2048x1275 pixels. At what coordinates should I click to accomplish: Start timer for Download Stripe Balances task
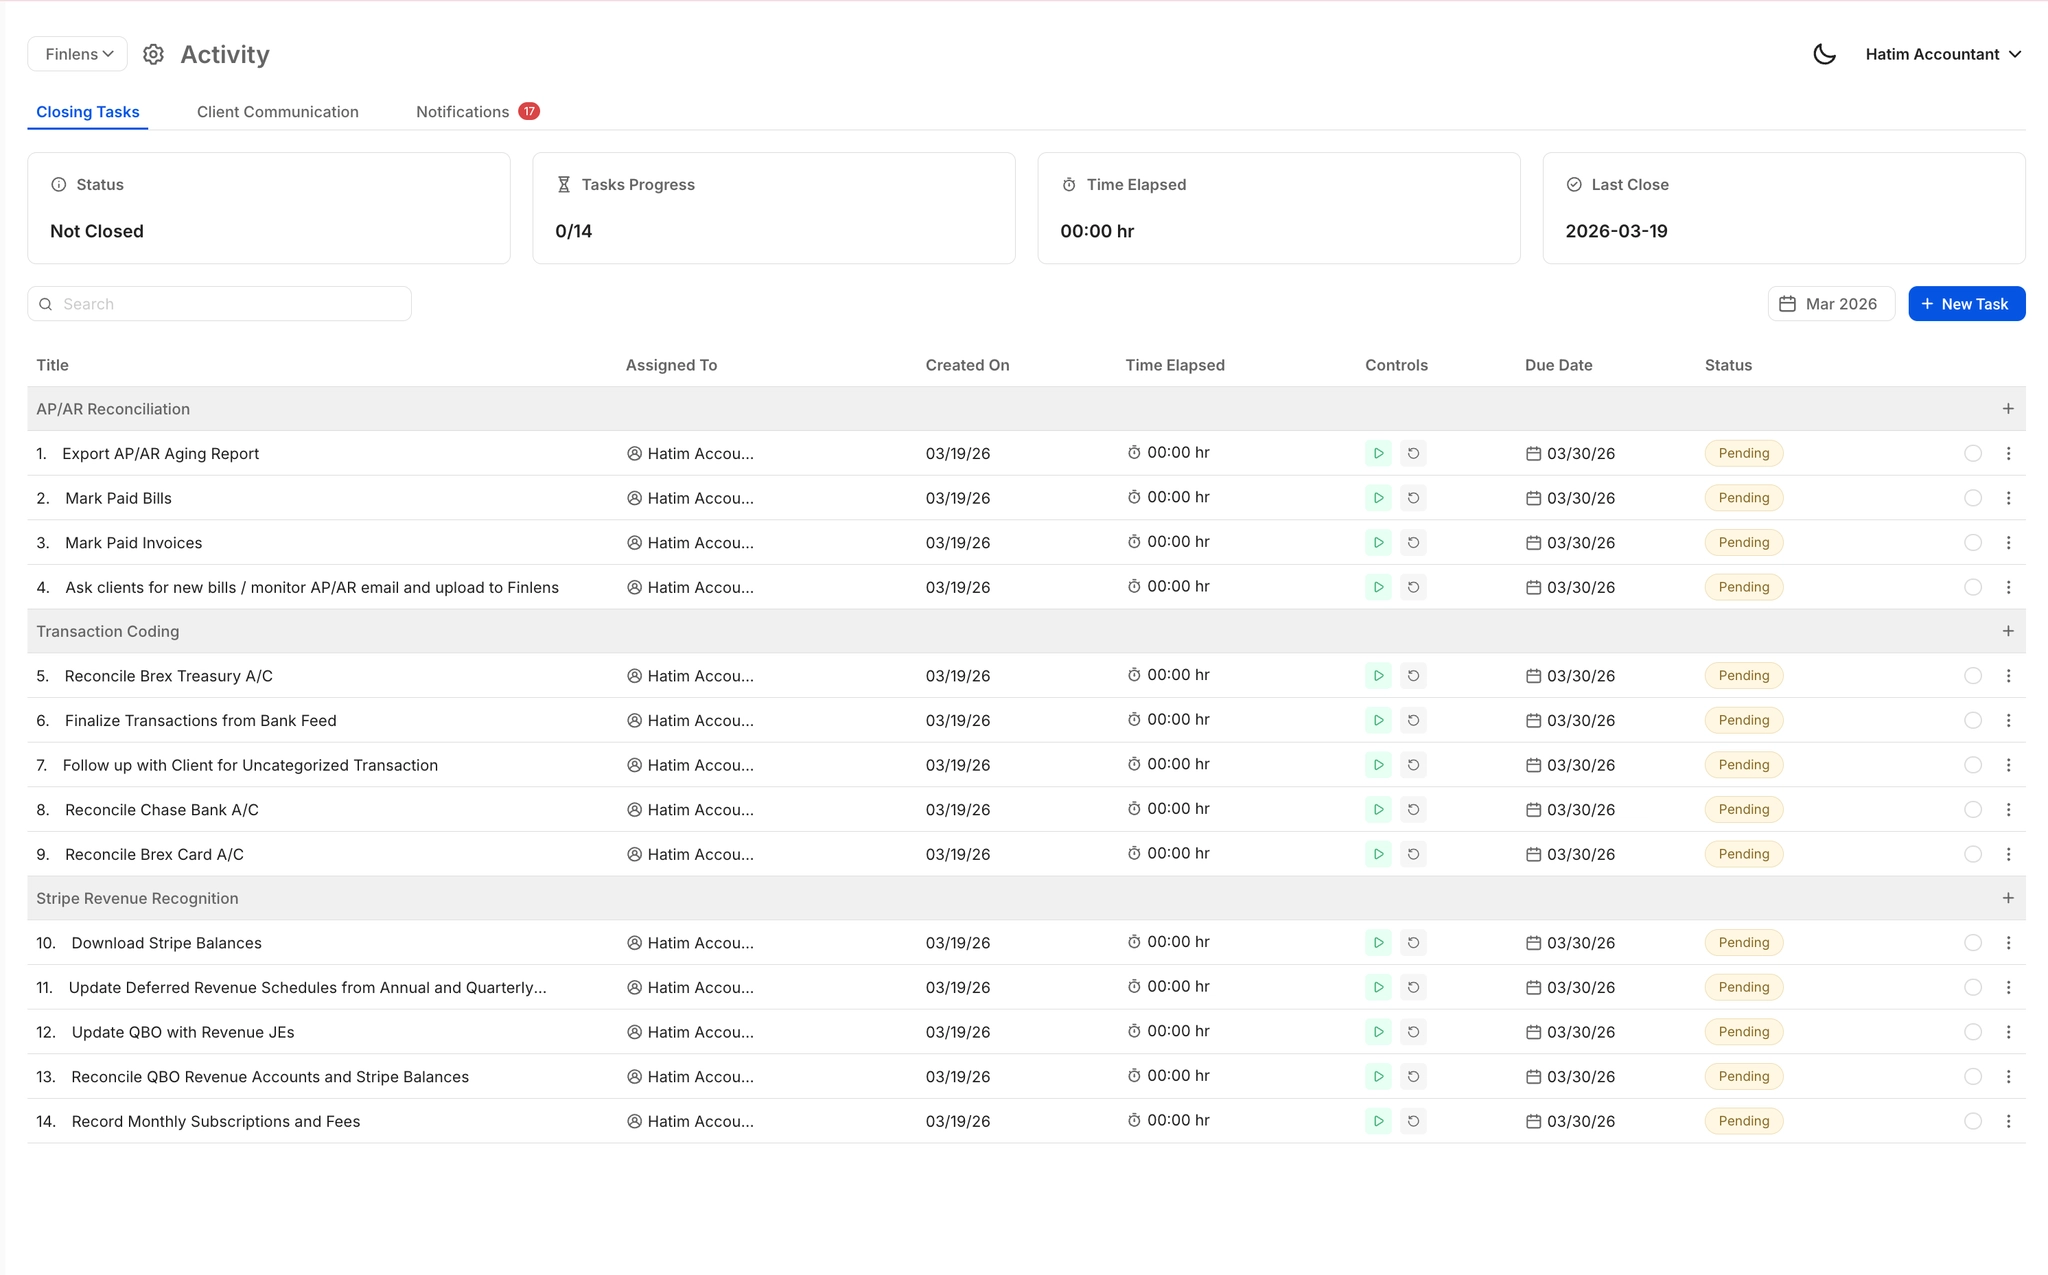pyautogui.click(x=1378, y=943)
